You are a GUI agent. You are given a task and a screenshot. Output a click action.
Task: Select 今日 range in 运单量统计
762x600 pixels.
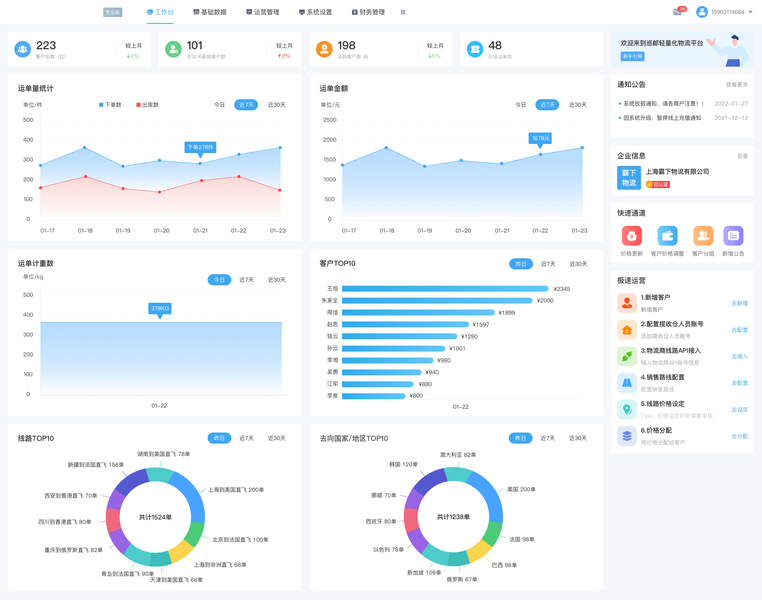coord(220,105)
